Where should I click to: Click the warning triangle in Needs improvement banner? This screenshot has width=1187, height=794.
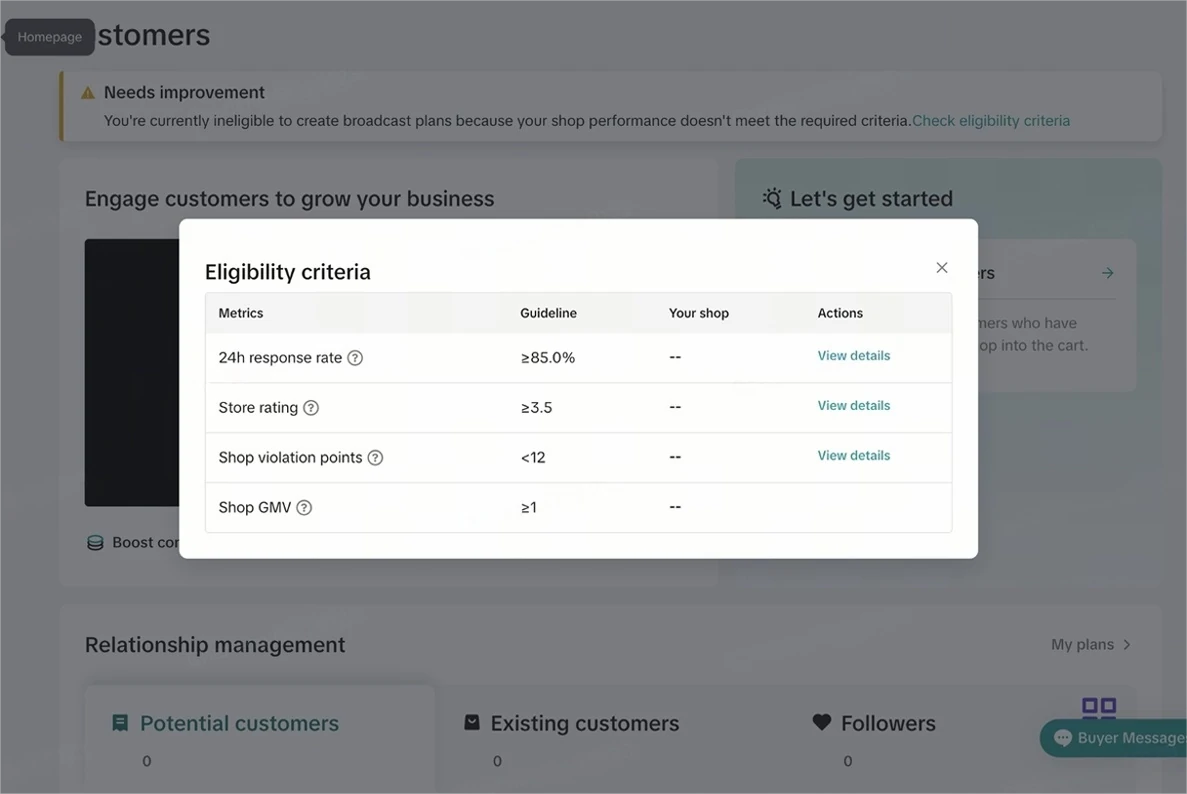87,92
